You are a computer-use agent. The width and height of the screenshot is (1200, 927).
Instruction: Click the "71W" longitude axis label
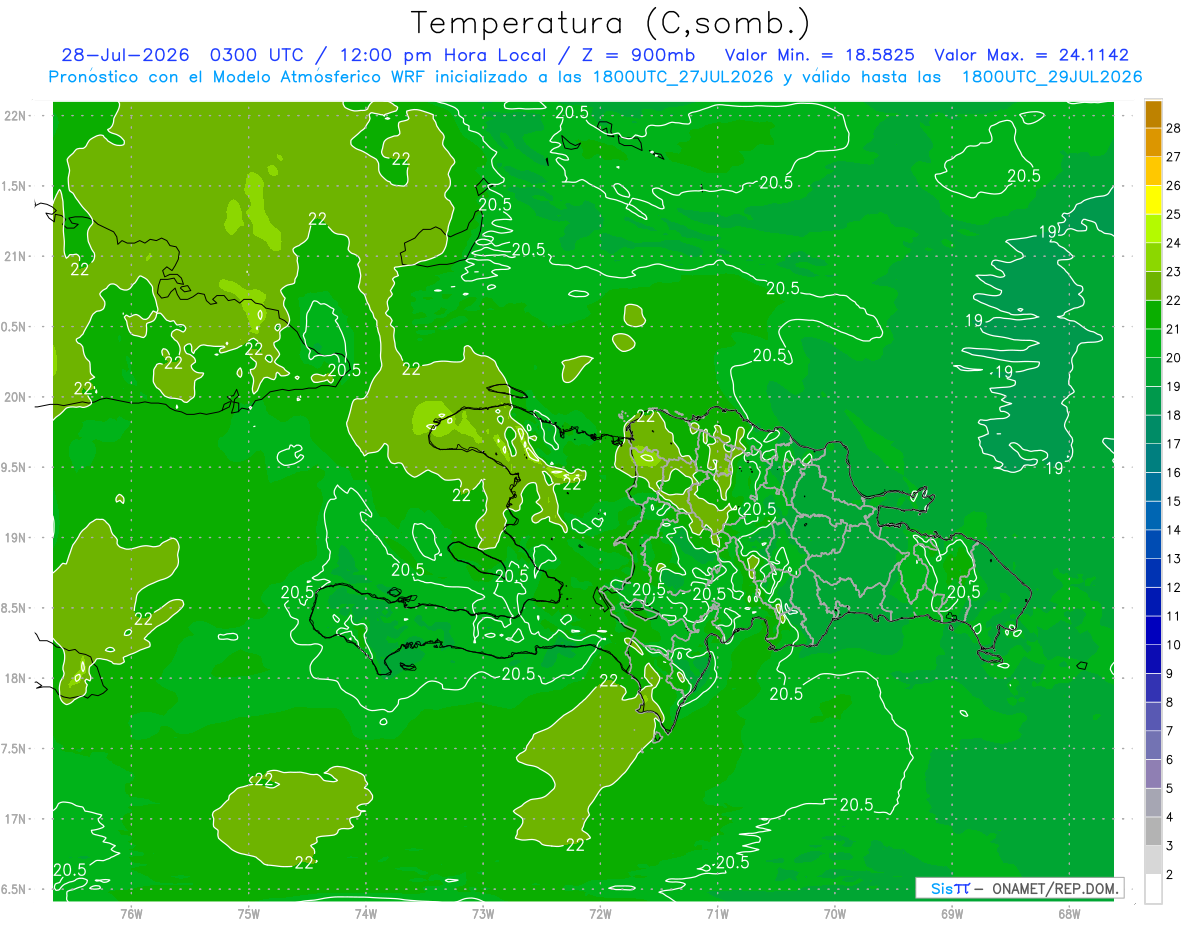click(x=717, y=913)
